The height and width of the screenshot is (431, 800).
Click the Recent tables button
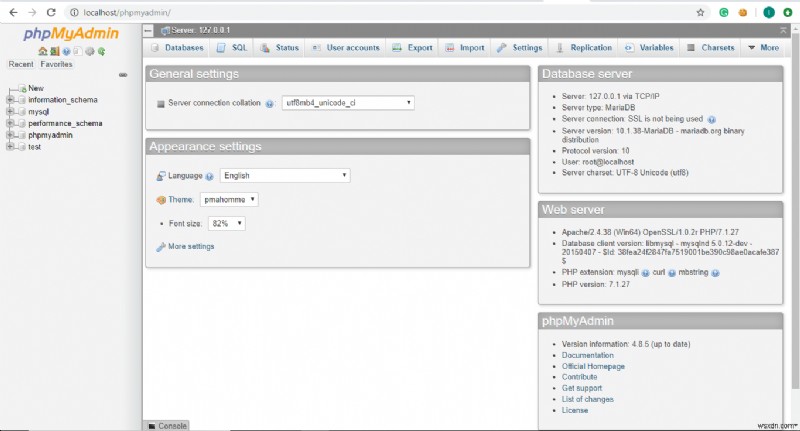pyautogui.click(x=21, y=64)
